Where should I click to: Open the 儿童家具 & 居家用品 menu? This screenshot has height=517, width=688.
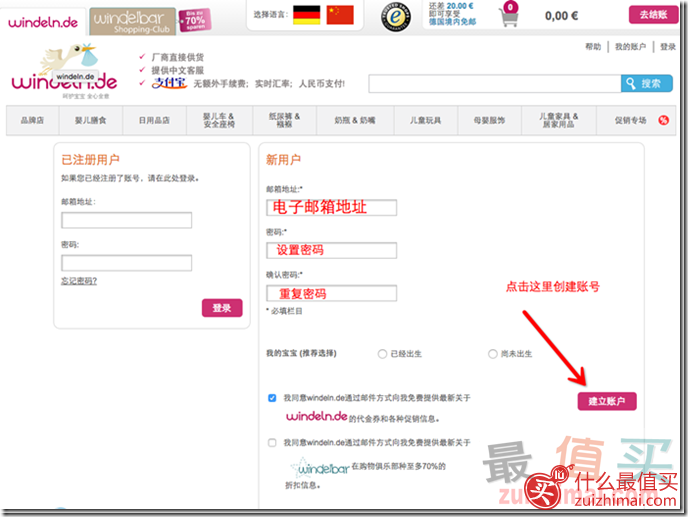559,120
